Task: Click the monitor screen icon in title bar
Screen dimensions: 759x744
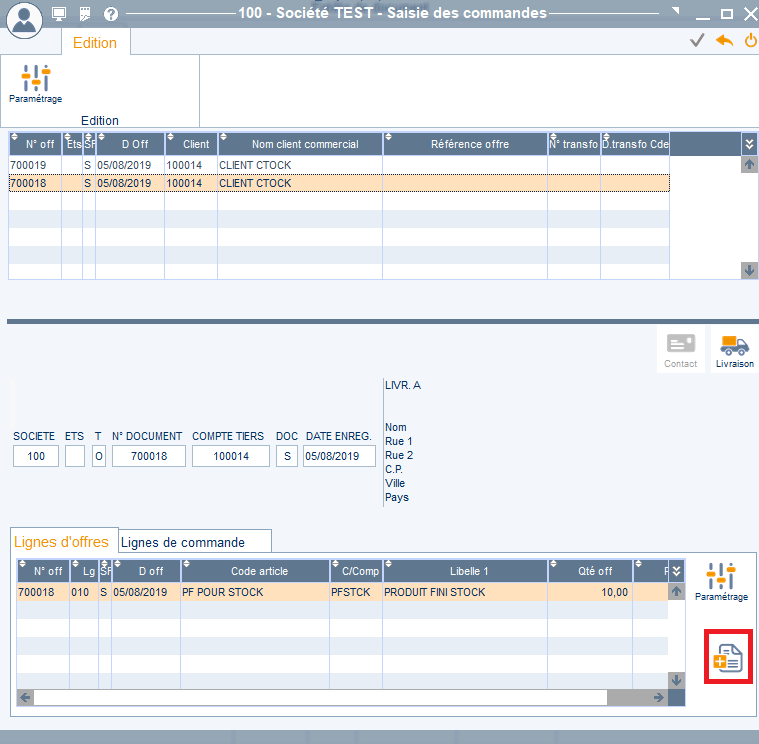Action: [x=59, y=14]
